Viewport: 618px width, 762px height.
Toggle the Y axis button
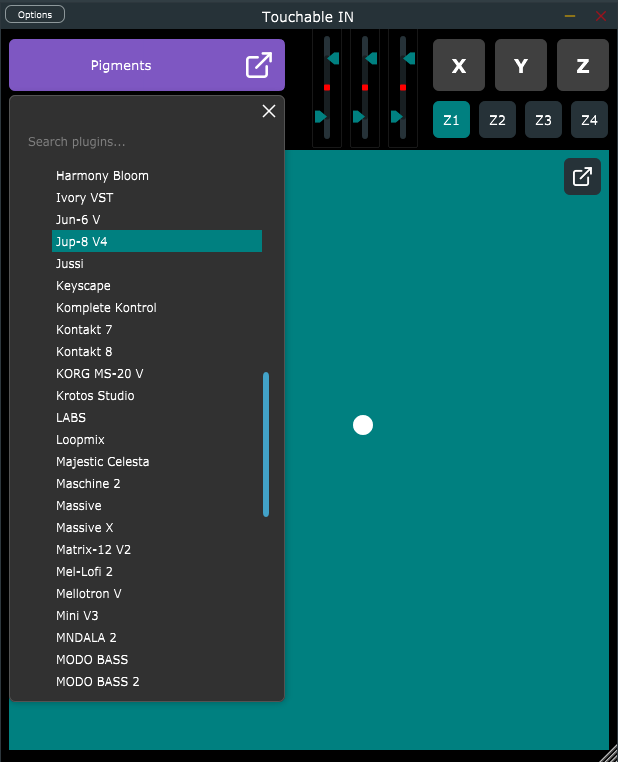pos(521,66)
